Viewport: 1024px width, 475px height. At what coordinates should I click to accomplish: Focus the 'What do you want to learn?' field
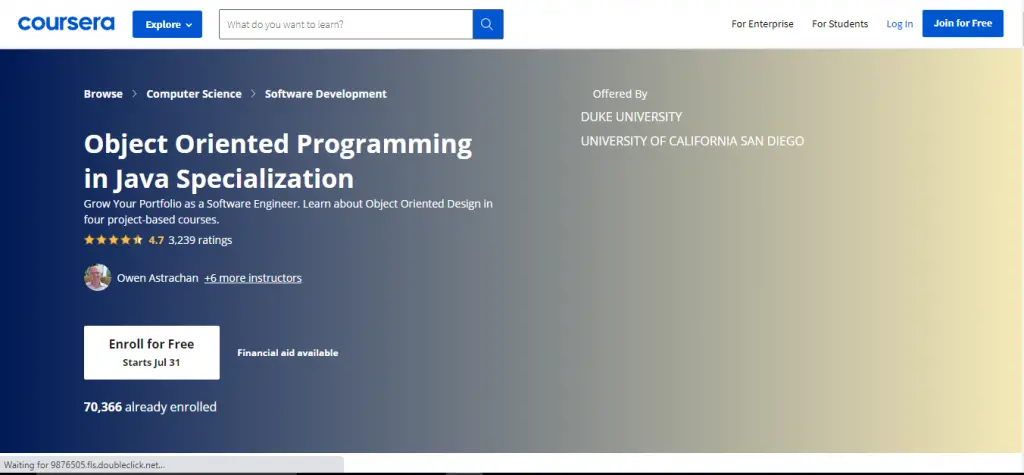click(x=346, y=24)
